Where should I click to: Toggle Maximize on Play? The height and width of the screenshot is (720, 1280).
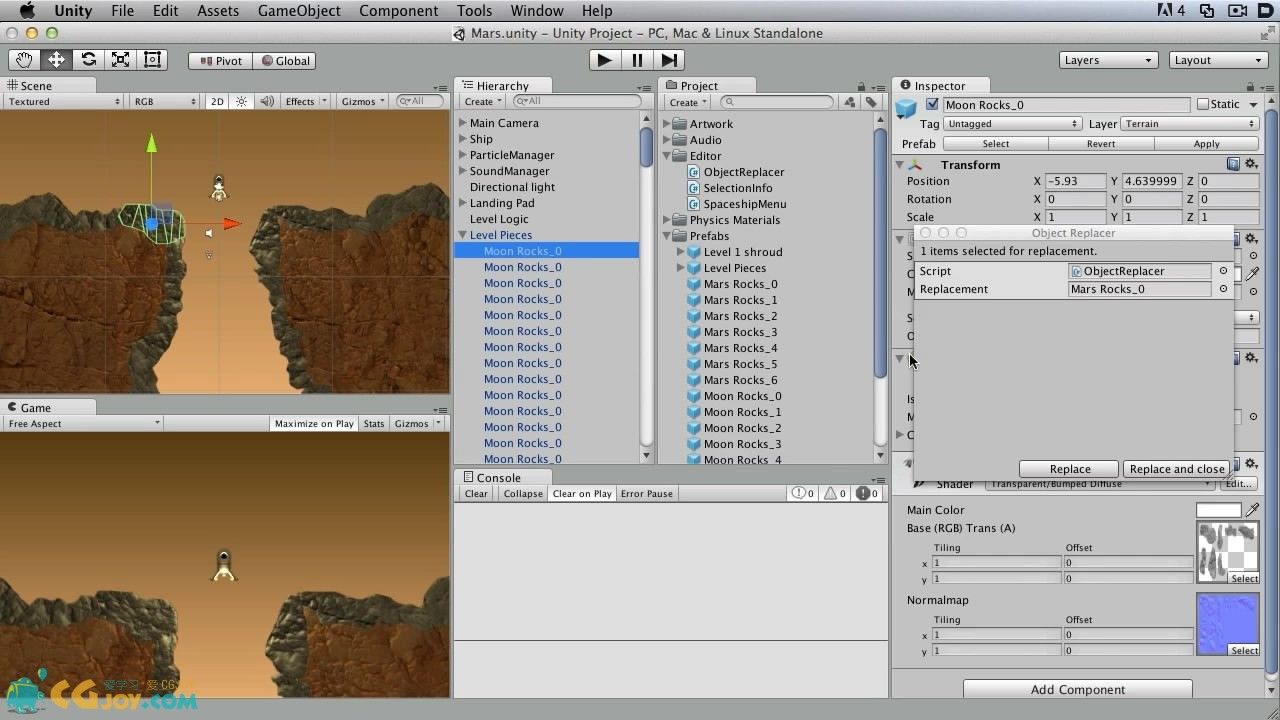coord(314,423)
